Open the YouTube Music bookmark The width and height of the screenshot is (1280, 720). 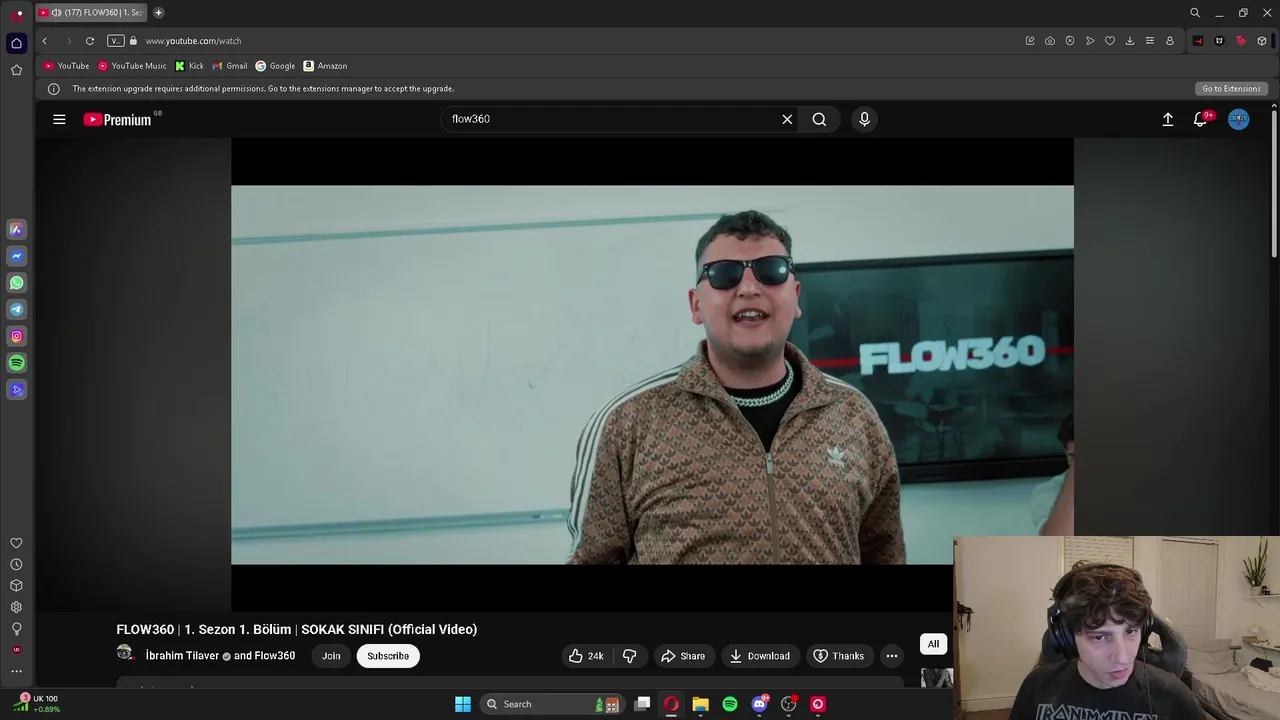tap(132, 66)
